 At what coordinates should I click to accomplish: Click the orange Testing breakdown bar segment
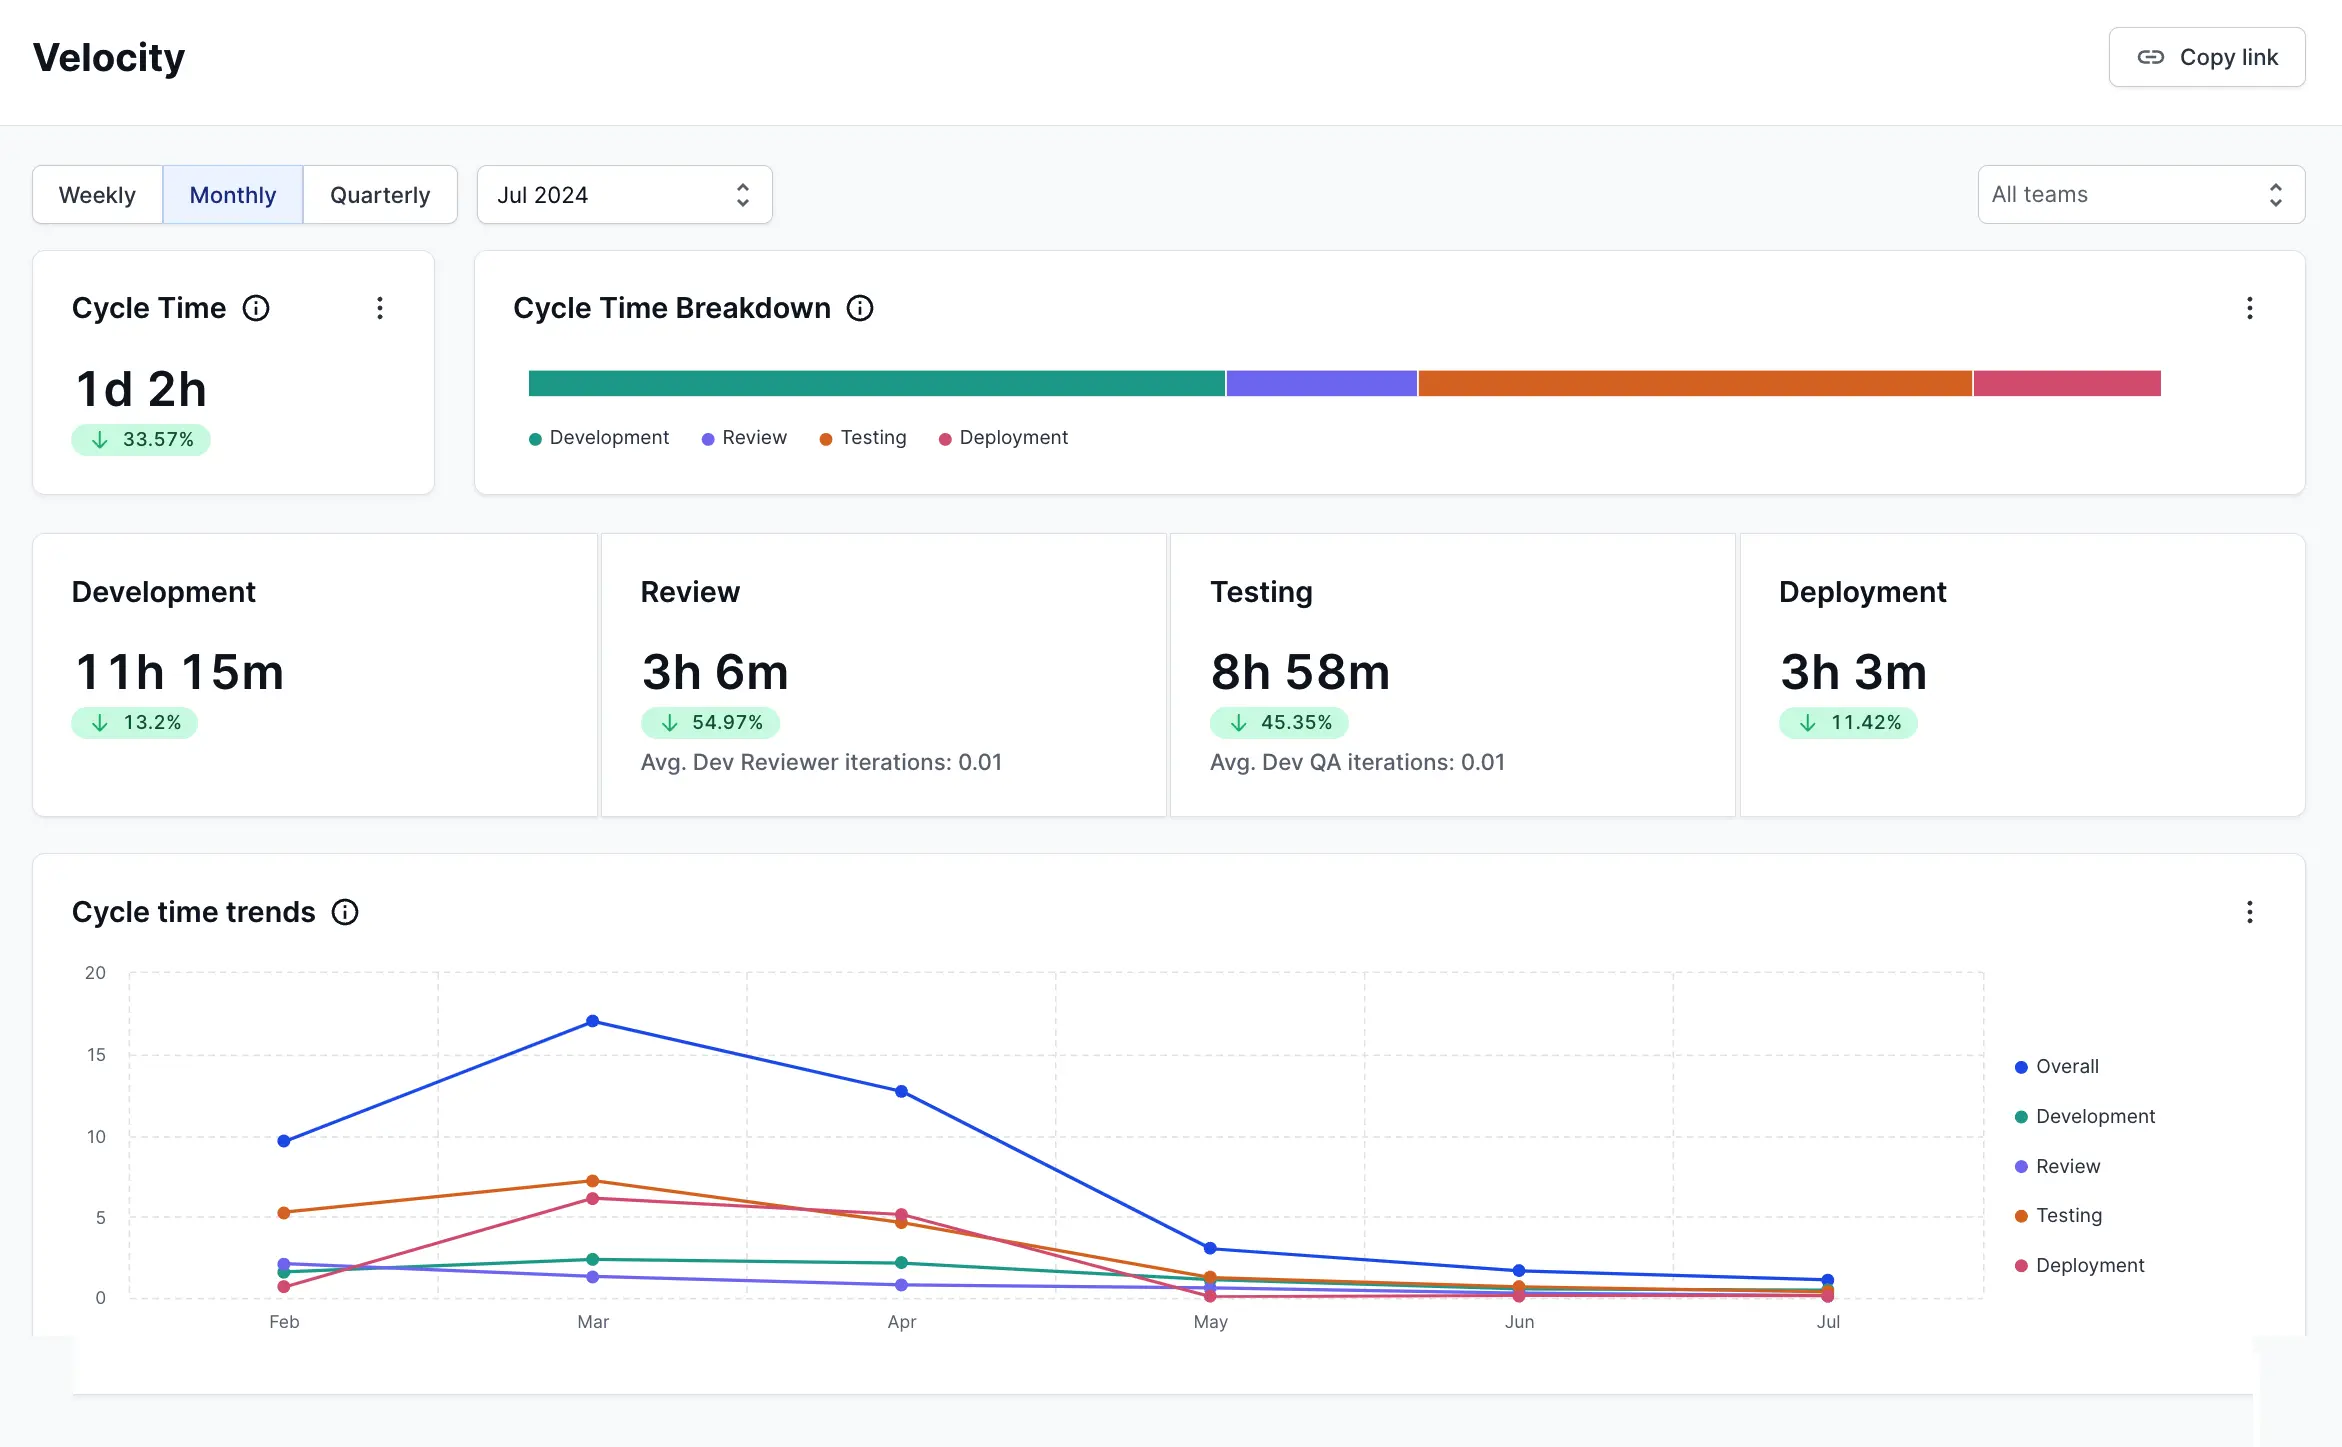pyautogui.click(x=1694, y=383)
